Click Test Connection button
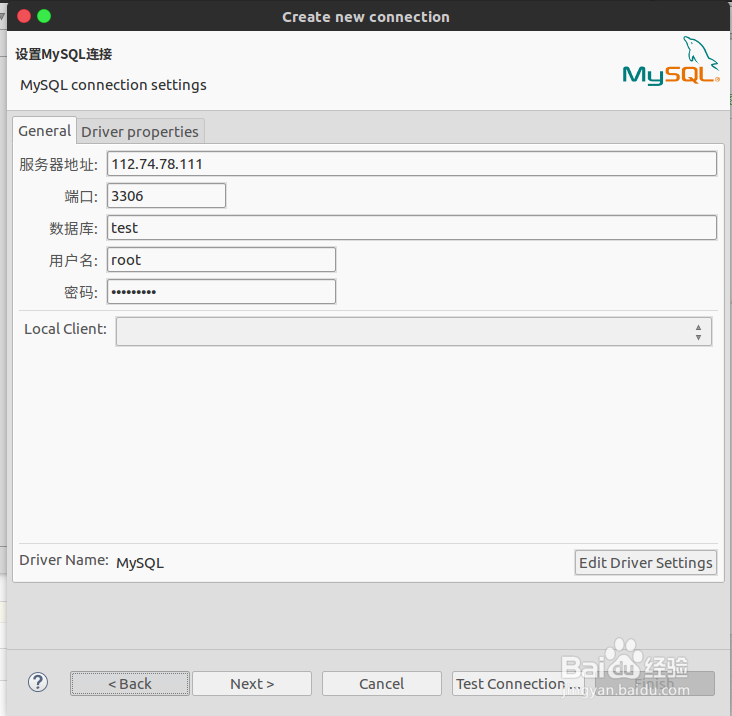This screenshot has height=716, width=732. point(518,684)
